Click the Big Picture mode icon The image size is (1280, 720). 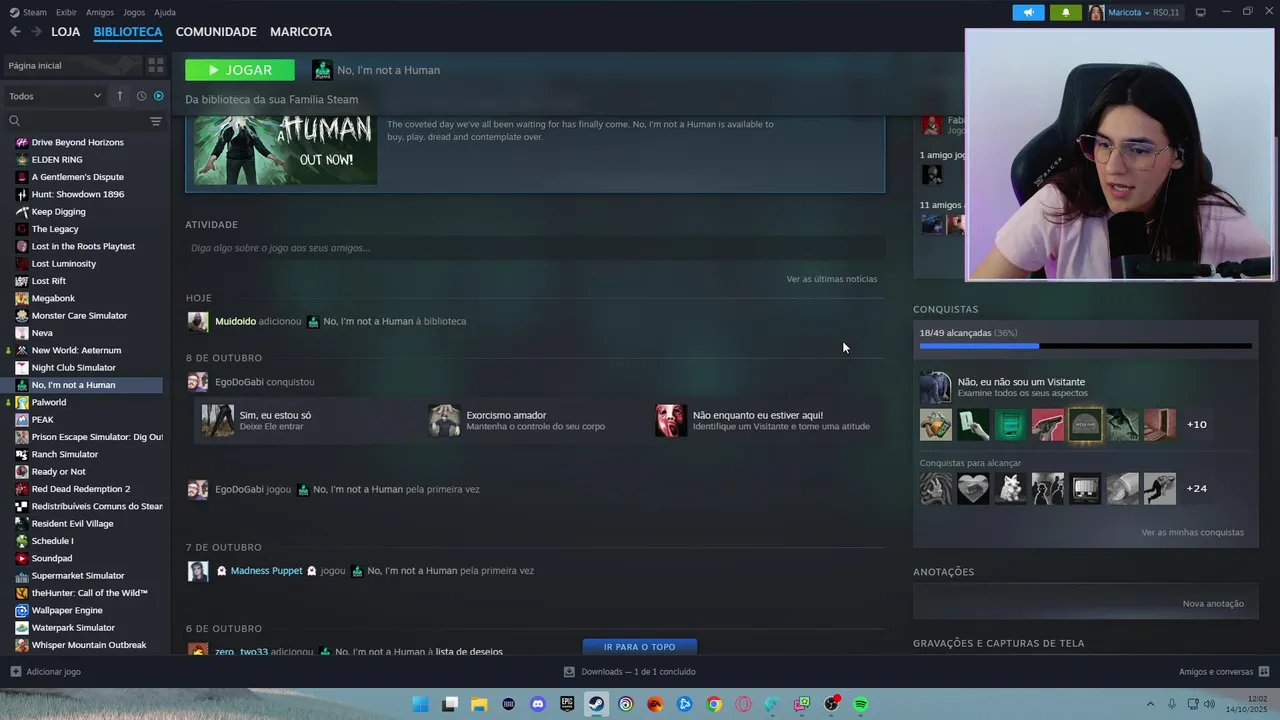tap(1201, 12)
